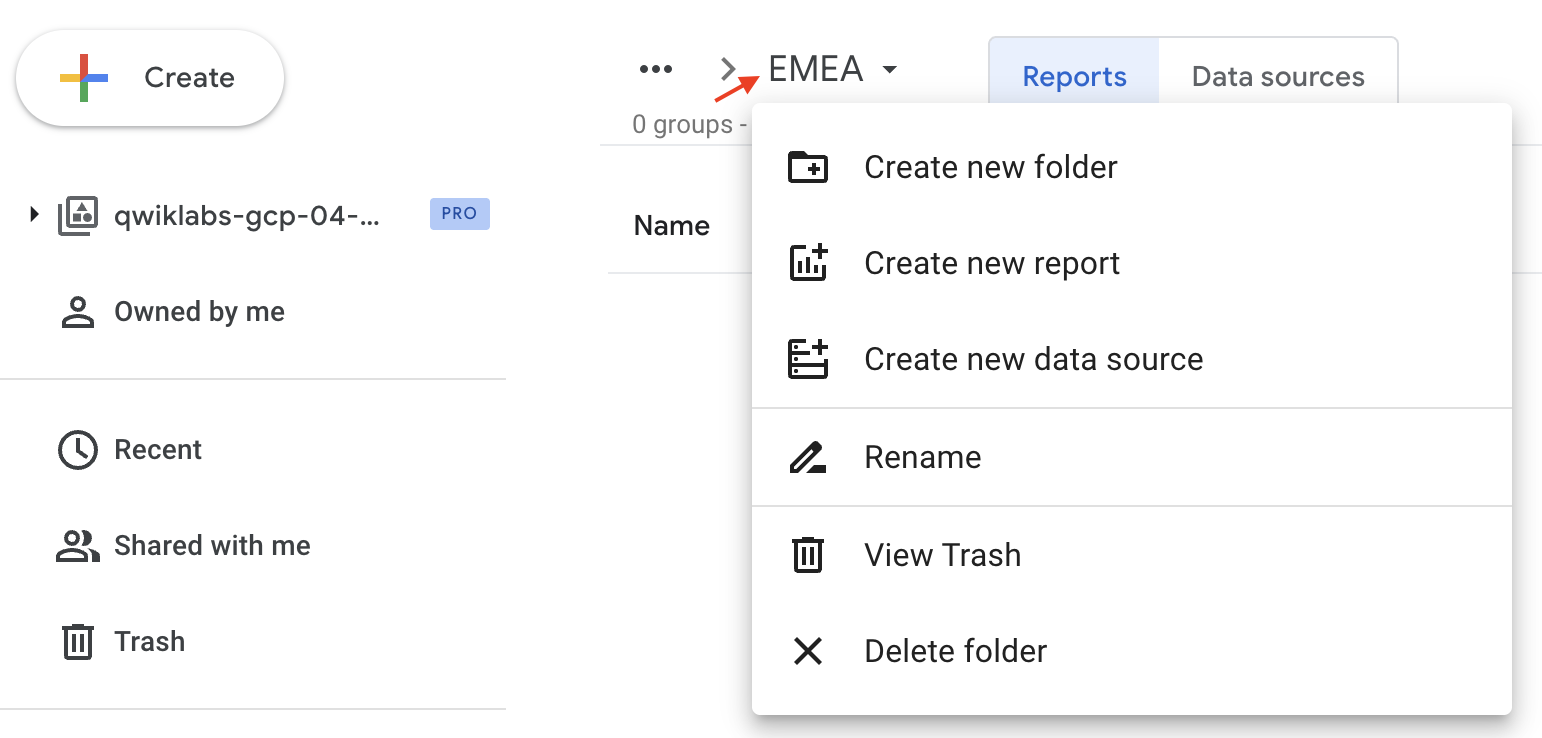Screen dimensions: 1542x738
Task: Click the breadcrumb chevron separator
Action: (729, 69)
